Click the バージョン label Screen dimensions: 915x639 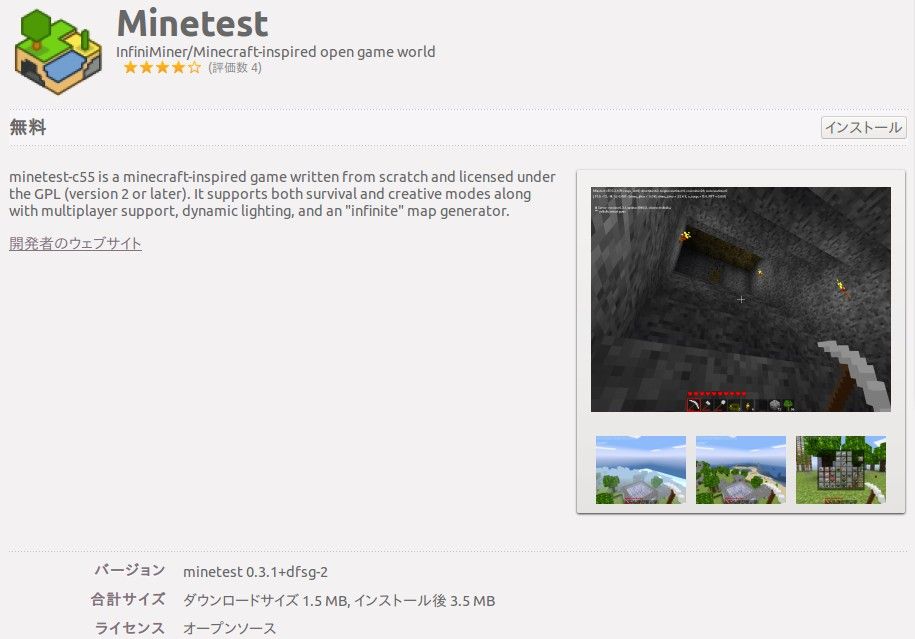[x=130, y=570]
